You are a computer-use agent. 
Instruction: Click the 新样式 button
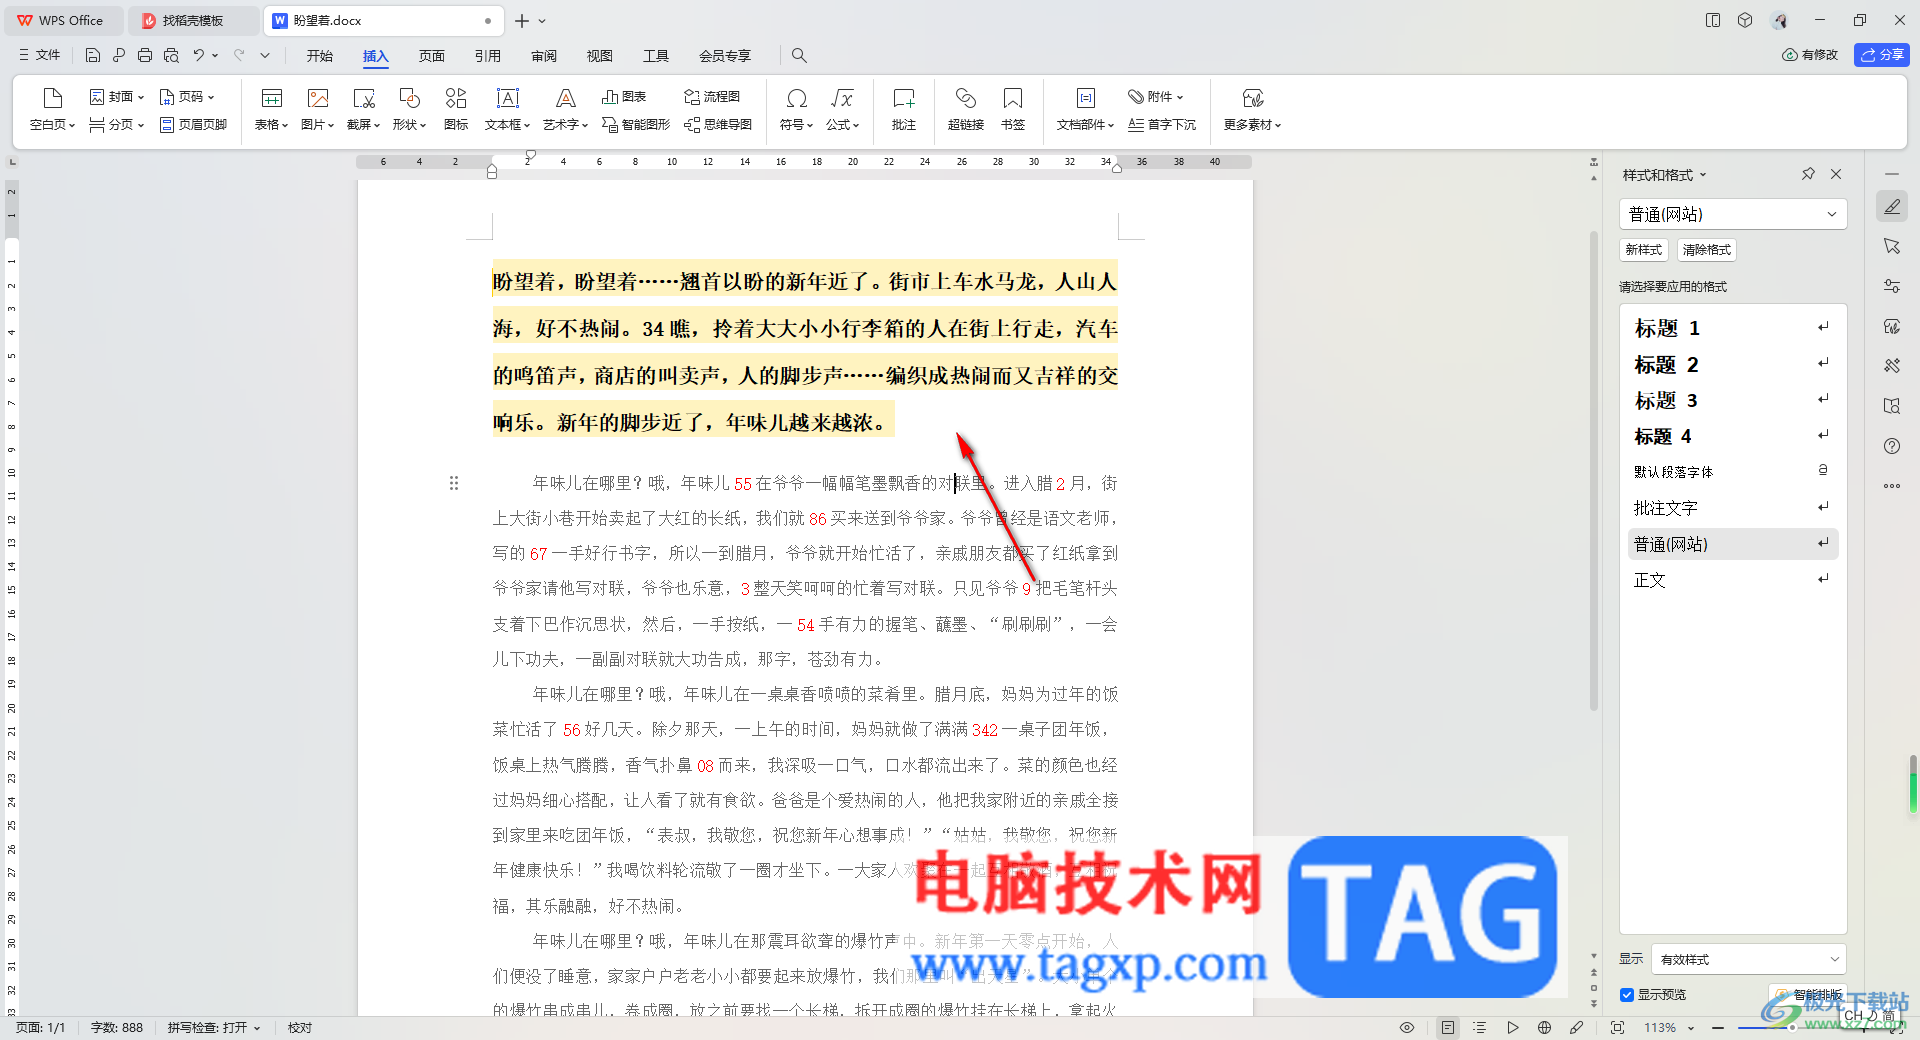tap(1643, 249)
